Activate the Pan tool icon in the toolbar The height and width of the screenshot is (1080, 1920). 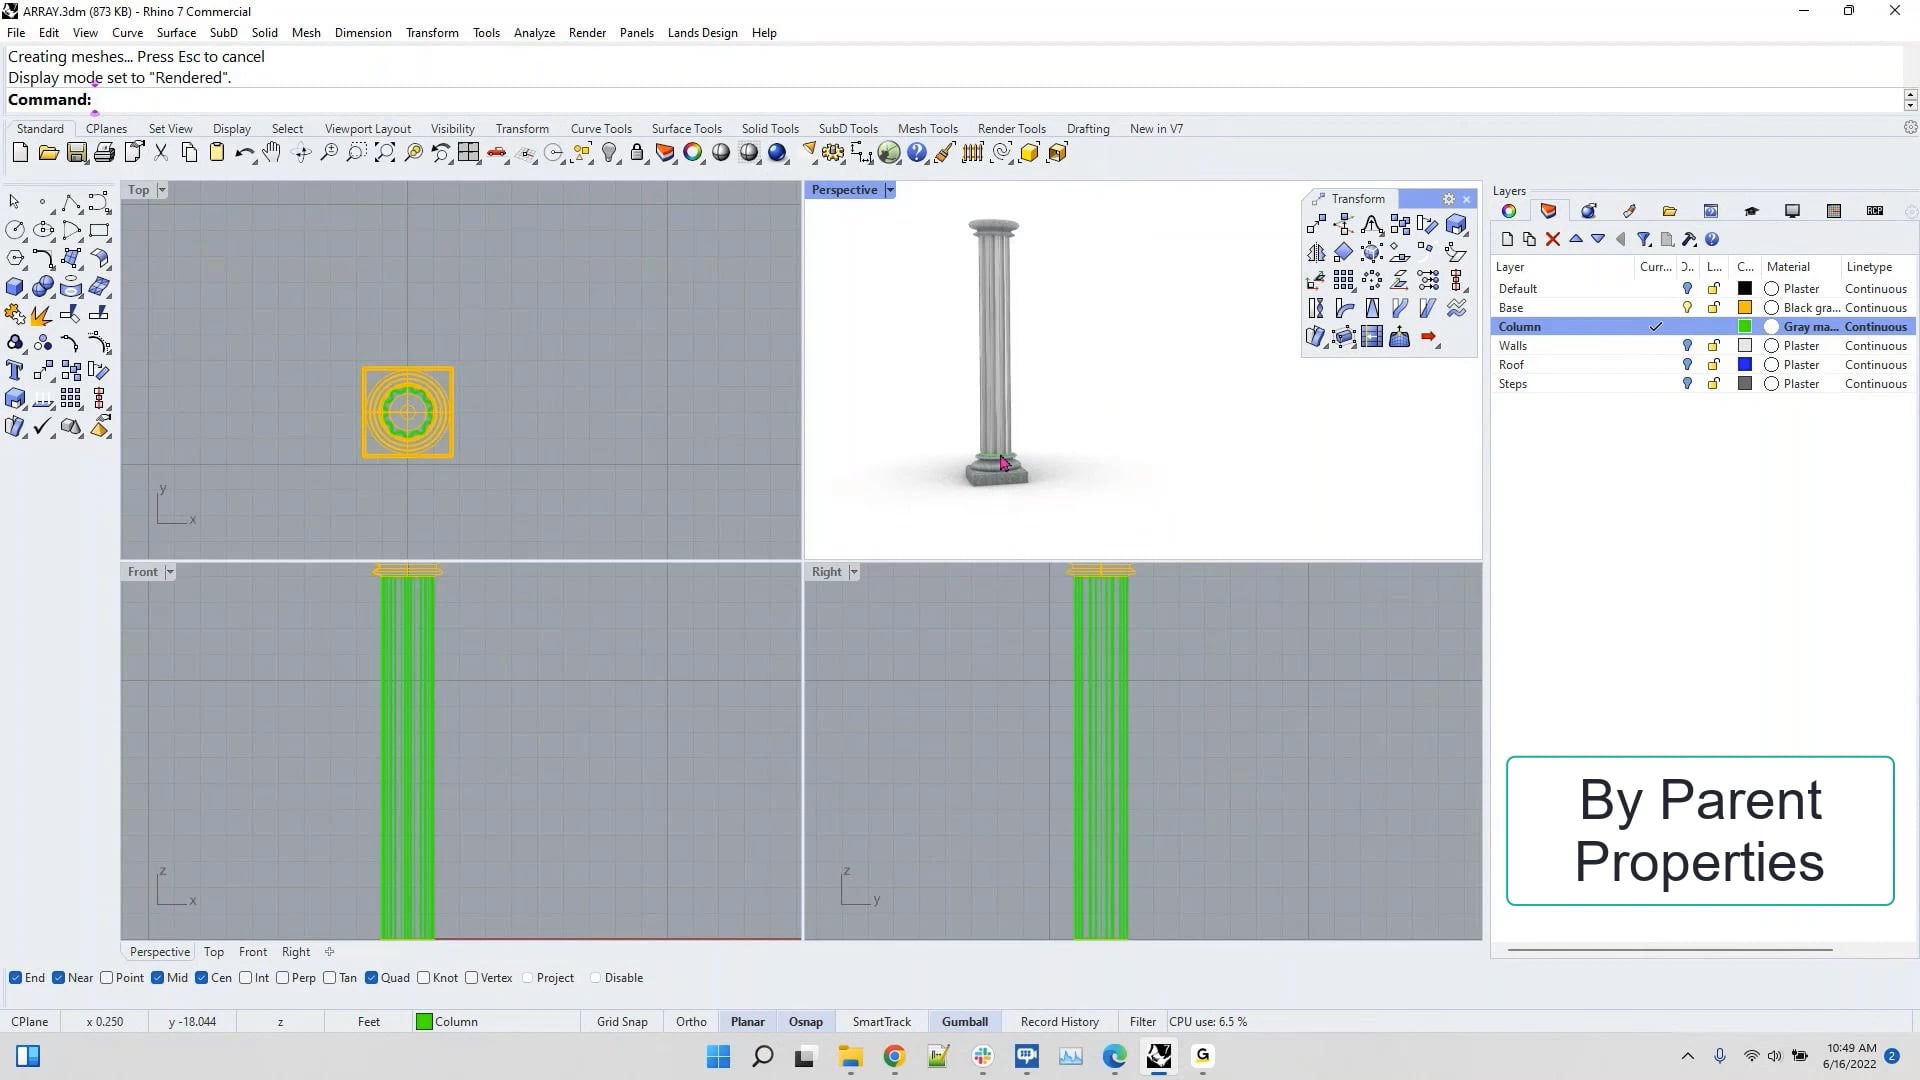pyautogui.click(x=271, y=152)
